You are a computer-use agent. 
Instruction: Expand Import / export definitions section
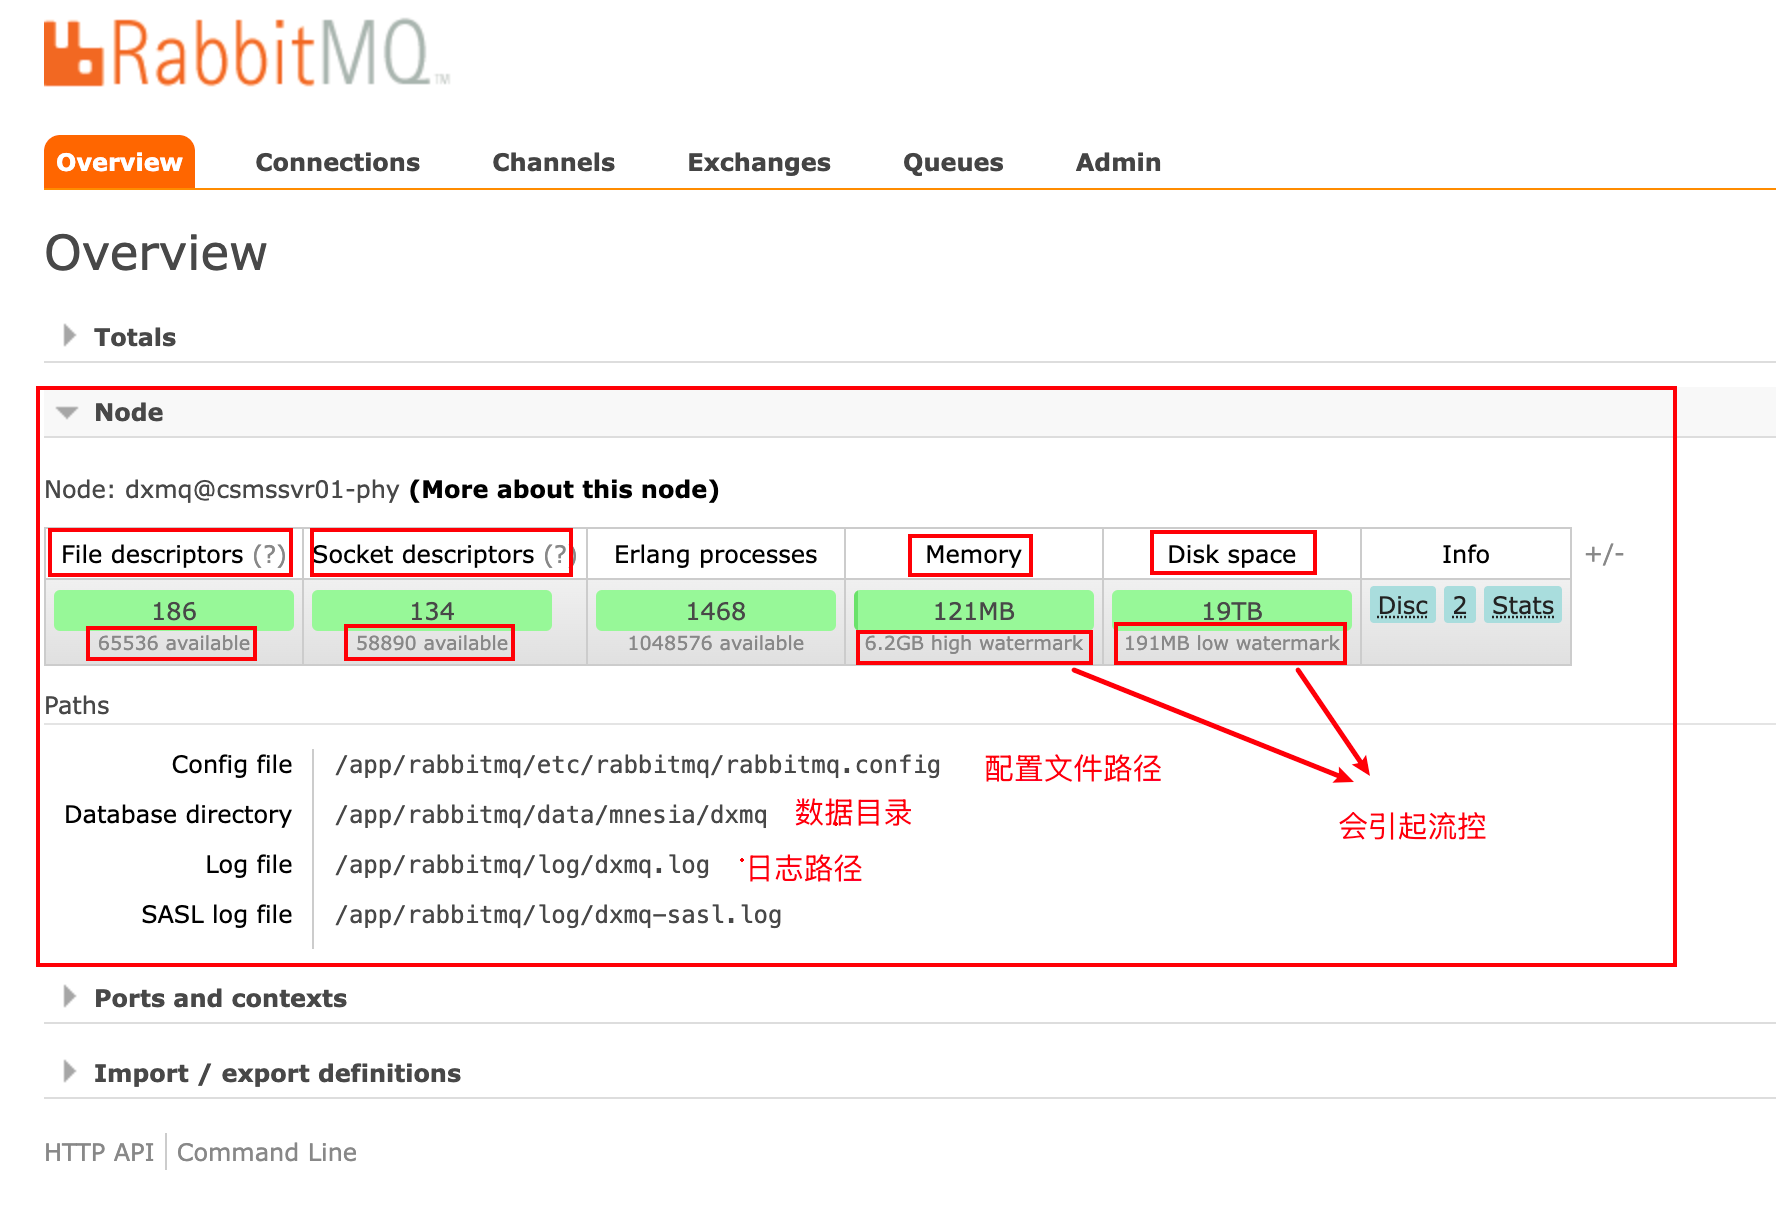[277, 1073]
